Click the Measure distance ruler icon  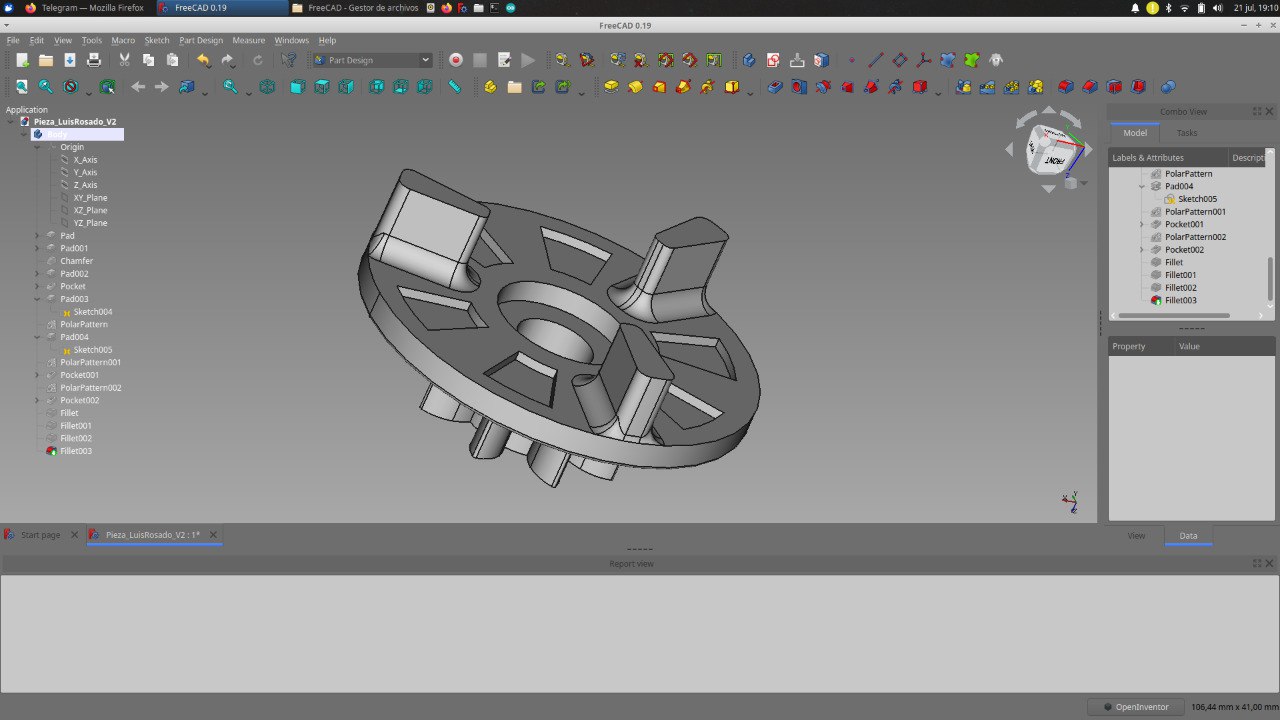tap(454, 87)
